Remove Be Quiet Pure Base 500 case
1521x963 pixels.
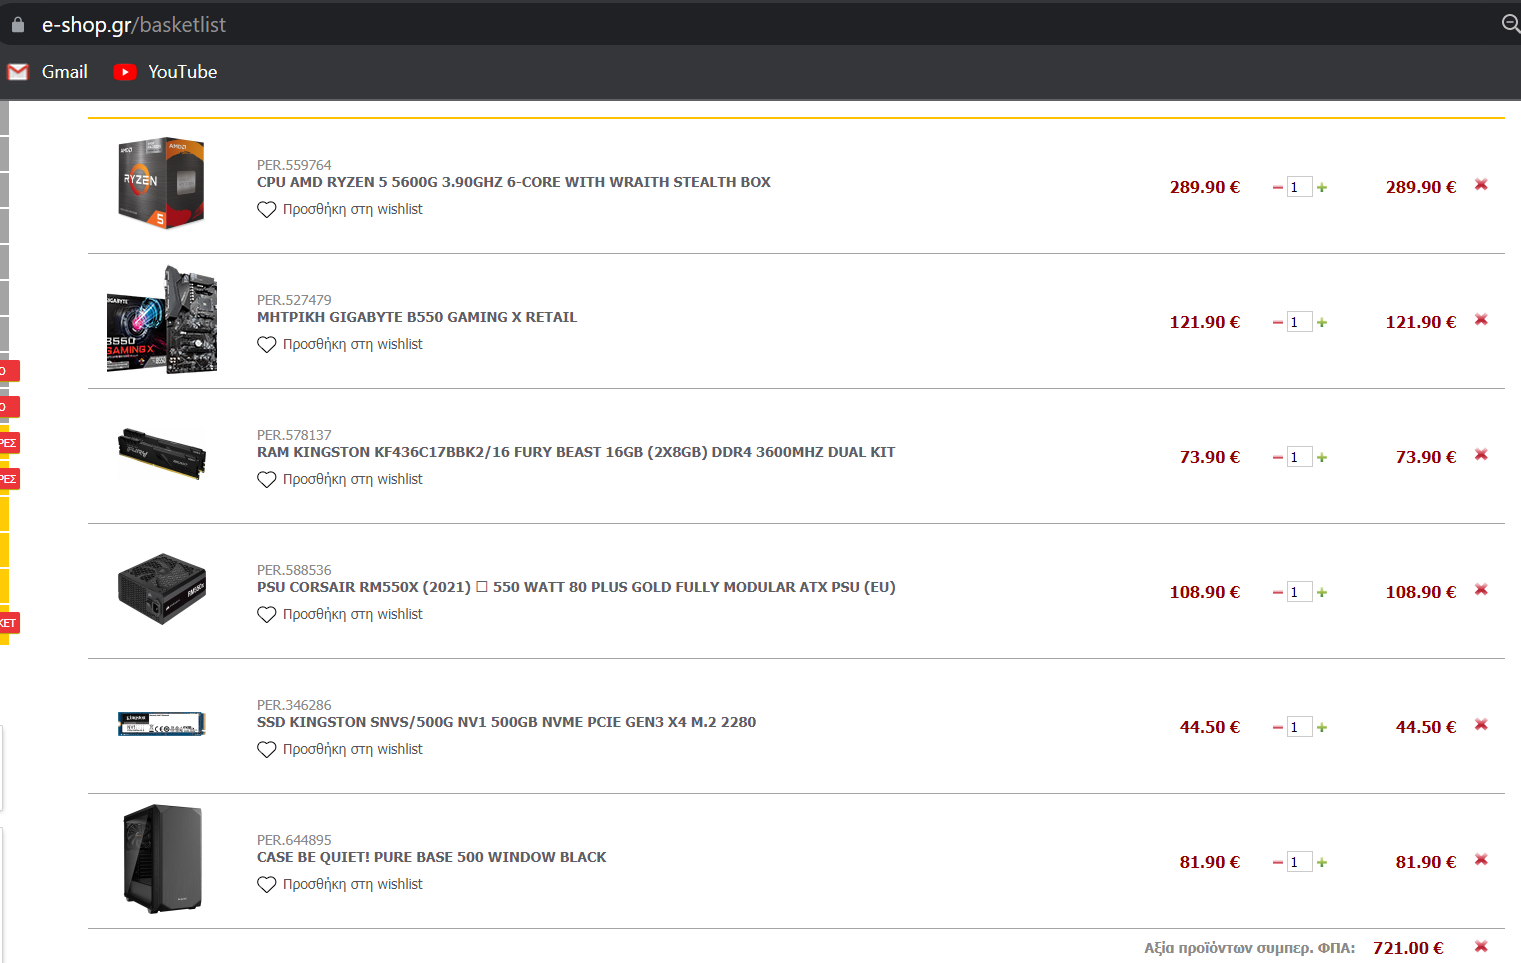click(x=1481, y=860)
